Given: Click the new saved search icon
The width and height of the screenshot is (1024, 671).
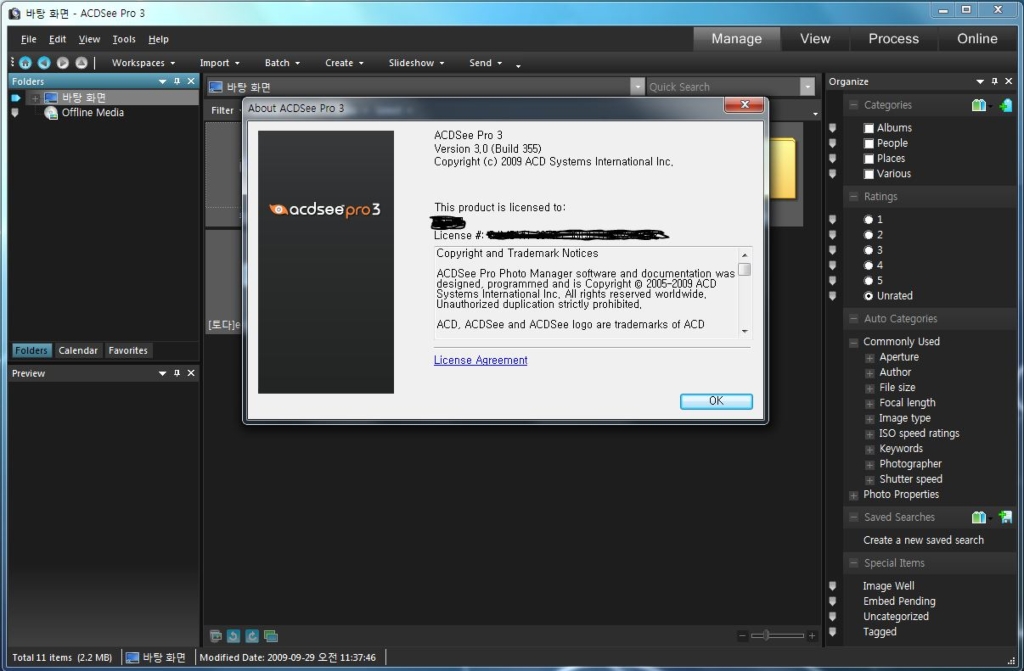Looking at the screenshot, I should pyautogui.click(x=1006, y=517).
